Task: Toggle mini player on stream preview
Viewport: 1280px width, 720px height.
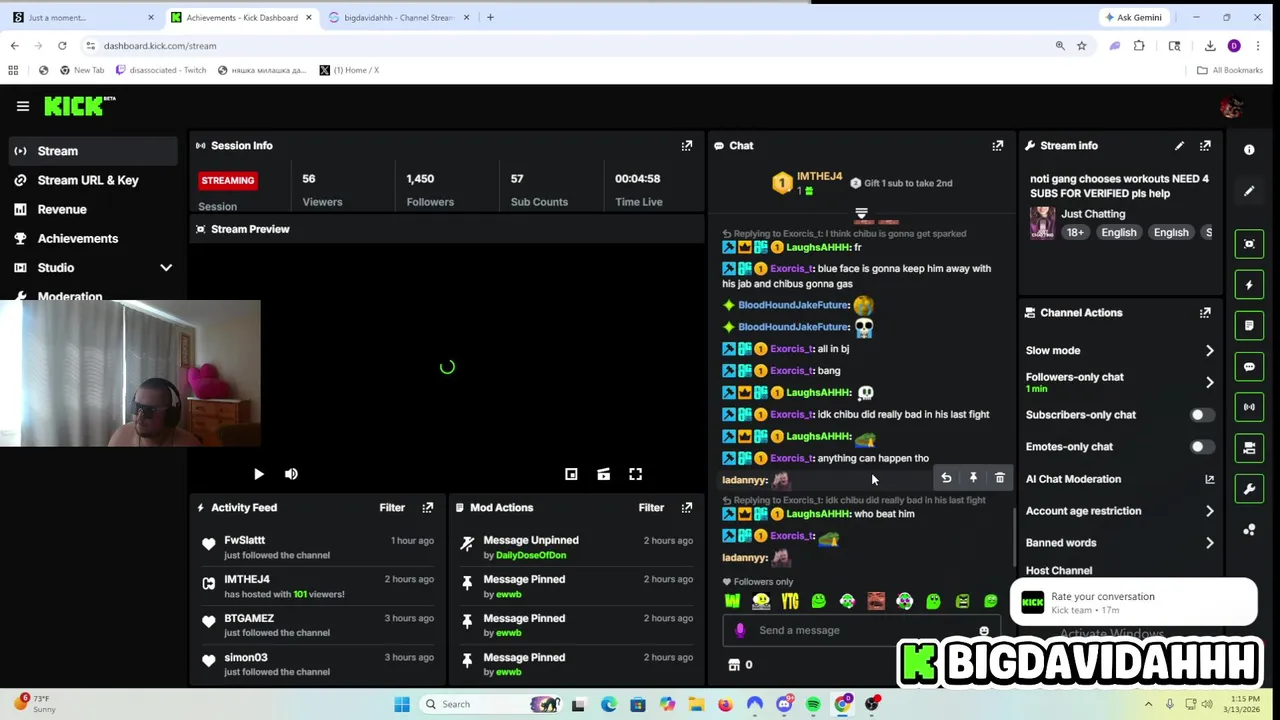Action: (x=571, y=475)
